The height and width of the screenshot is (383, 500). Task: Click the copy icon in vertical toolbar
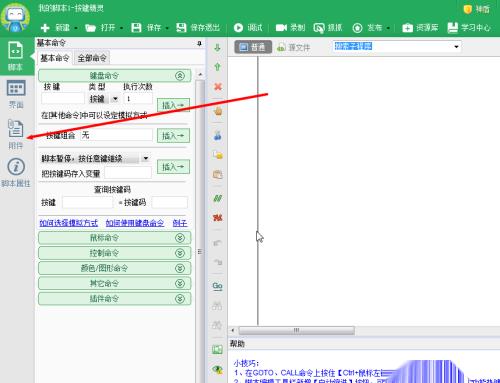coord(218,155)
